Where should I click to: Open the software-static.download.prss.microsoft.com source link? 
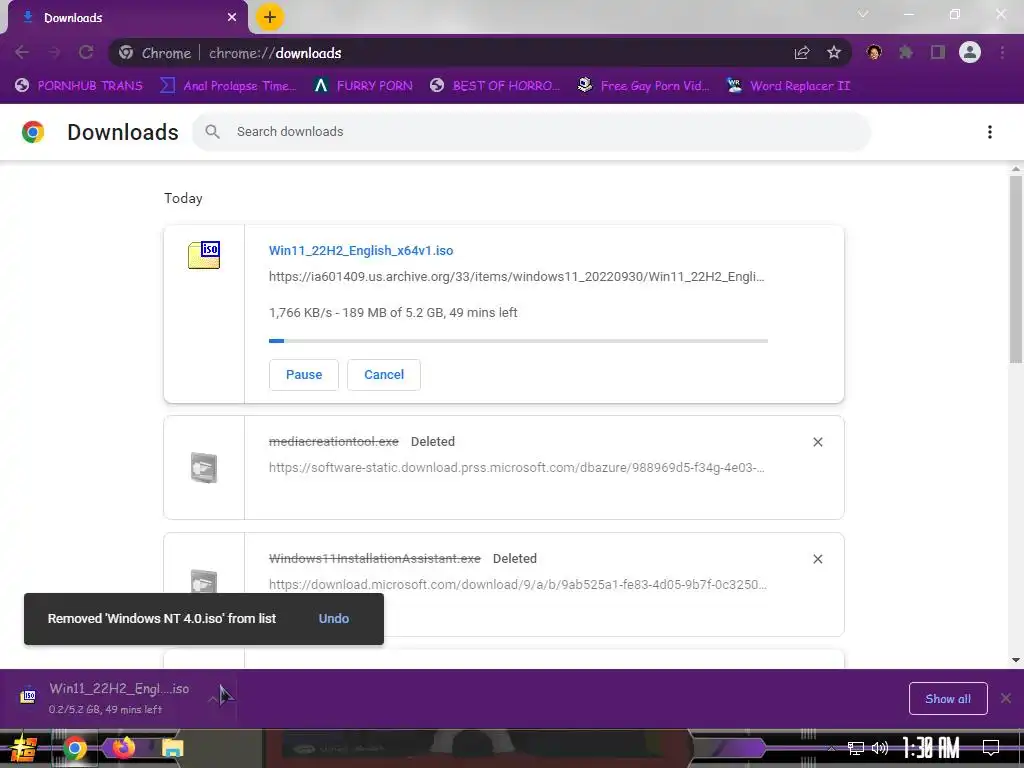coord(517,468)
